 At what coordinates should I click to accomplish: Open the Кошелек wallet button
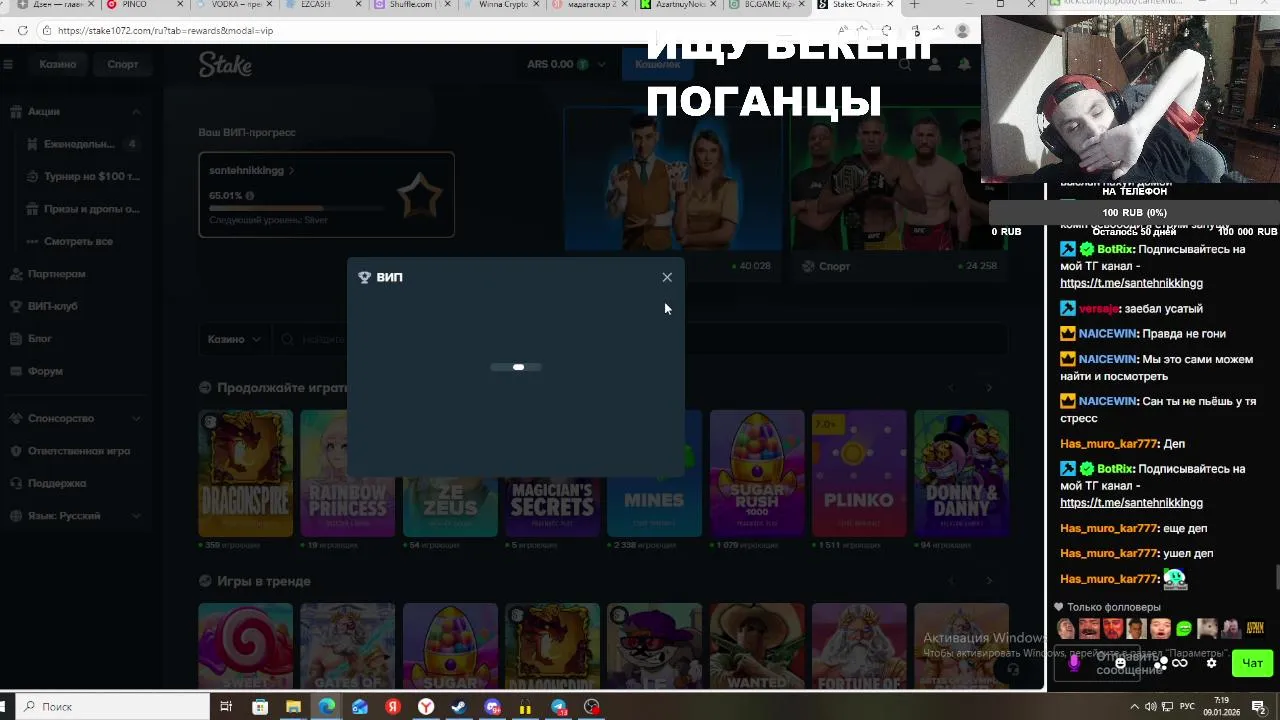[657, 64]
